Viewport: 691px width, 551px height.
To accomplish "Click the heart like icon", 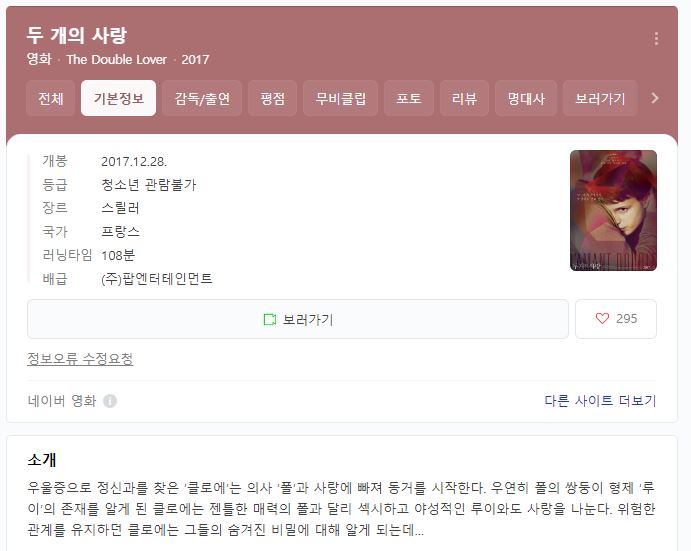I will point(602,318).
